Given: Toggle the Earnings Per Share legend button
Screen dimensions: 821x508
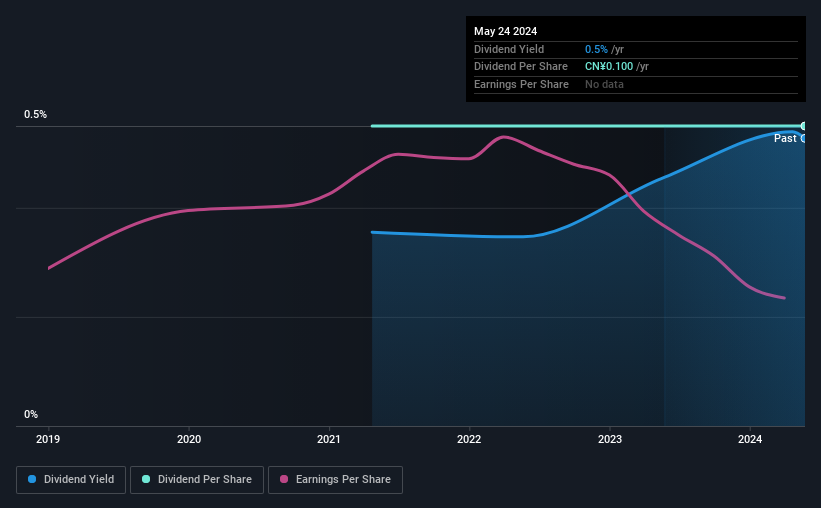Looking at the screenshot, I should (335, 480).
